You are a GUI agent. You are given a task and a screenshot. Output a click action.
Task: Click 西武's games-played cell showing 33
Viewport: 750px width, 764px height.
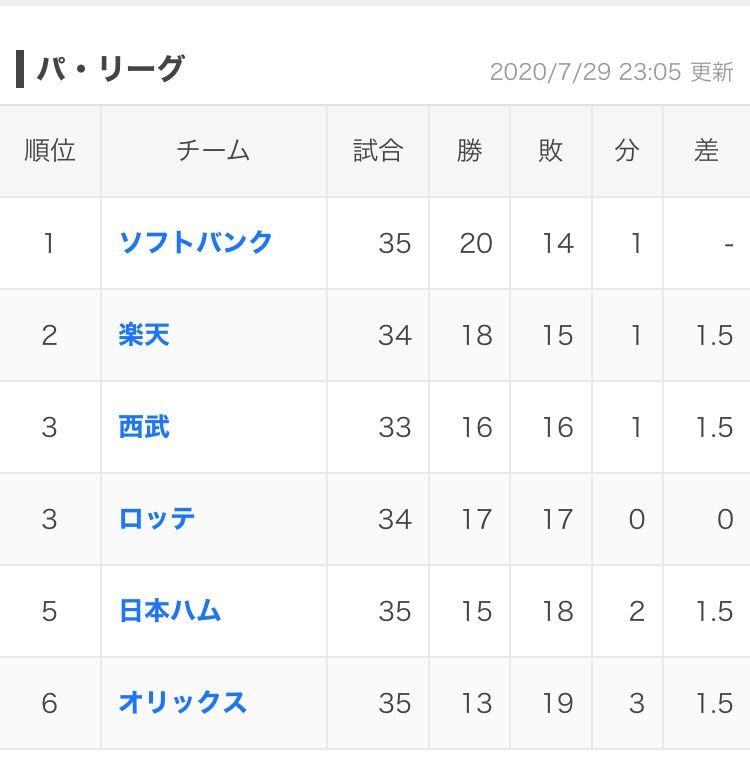[x=394, y=427]
